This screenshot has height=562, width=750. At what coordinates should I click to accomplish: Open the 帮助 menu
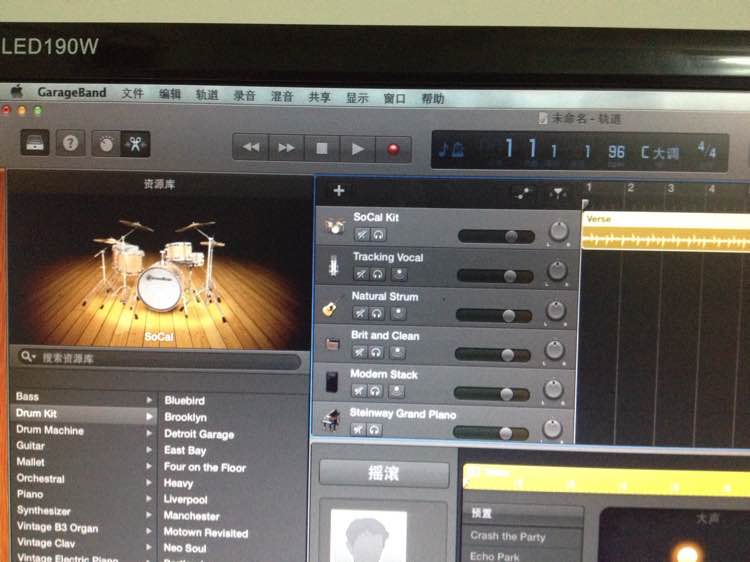[x=432, y=99]
